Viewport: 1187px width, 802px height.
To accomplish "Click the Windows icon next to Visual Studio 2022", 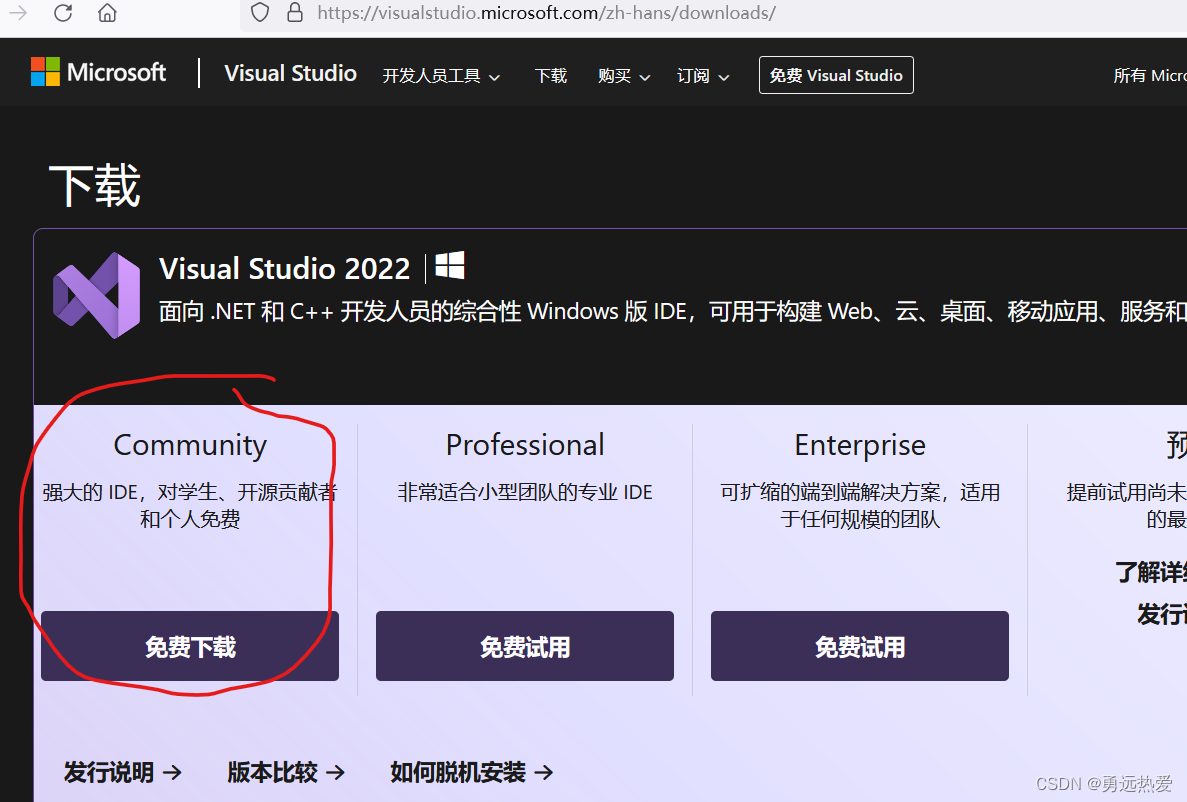I will click(450, 265).
